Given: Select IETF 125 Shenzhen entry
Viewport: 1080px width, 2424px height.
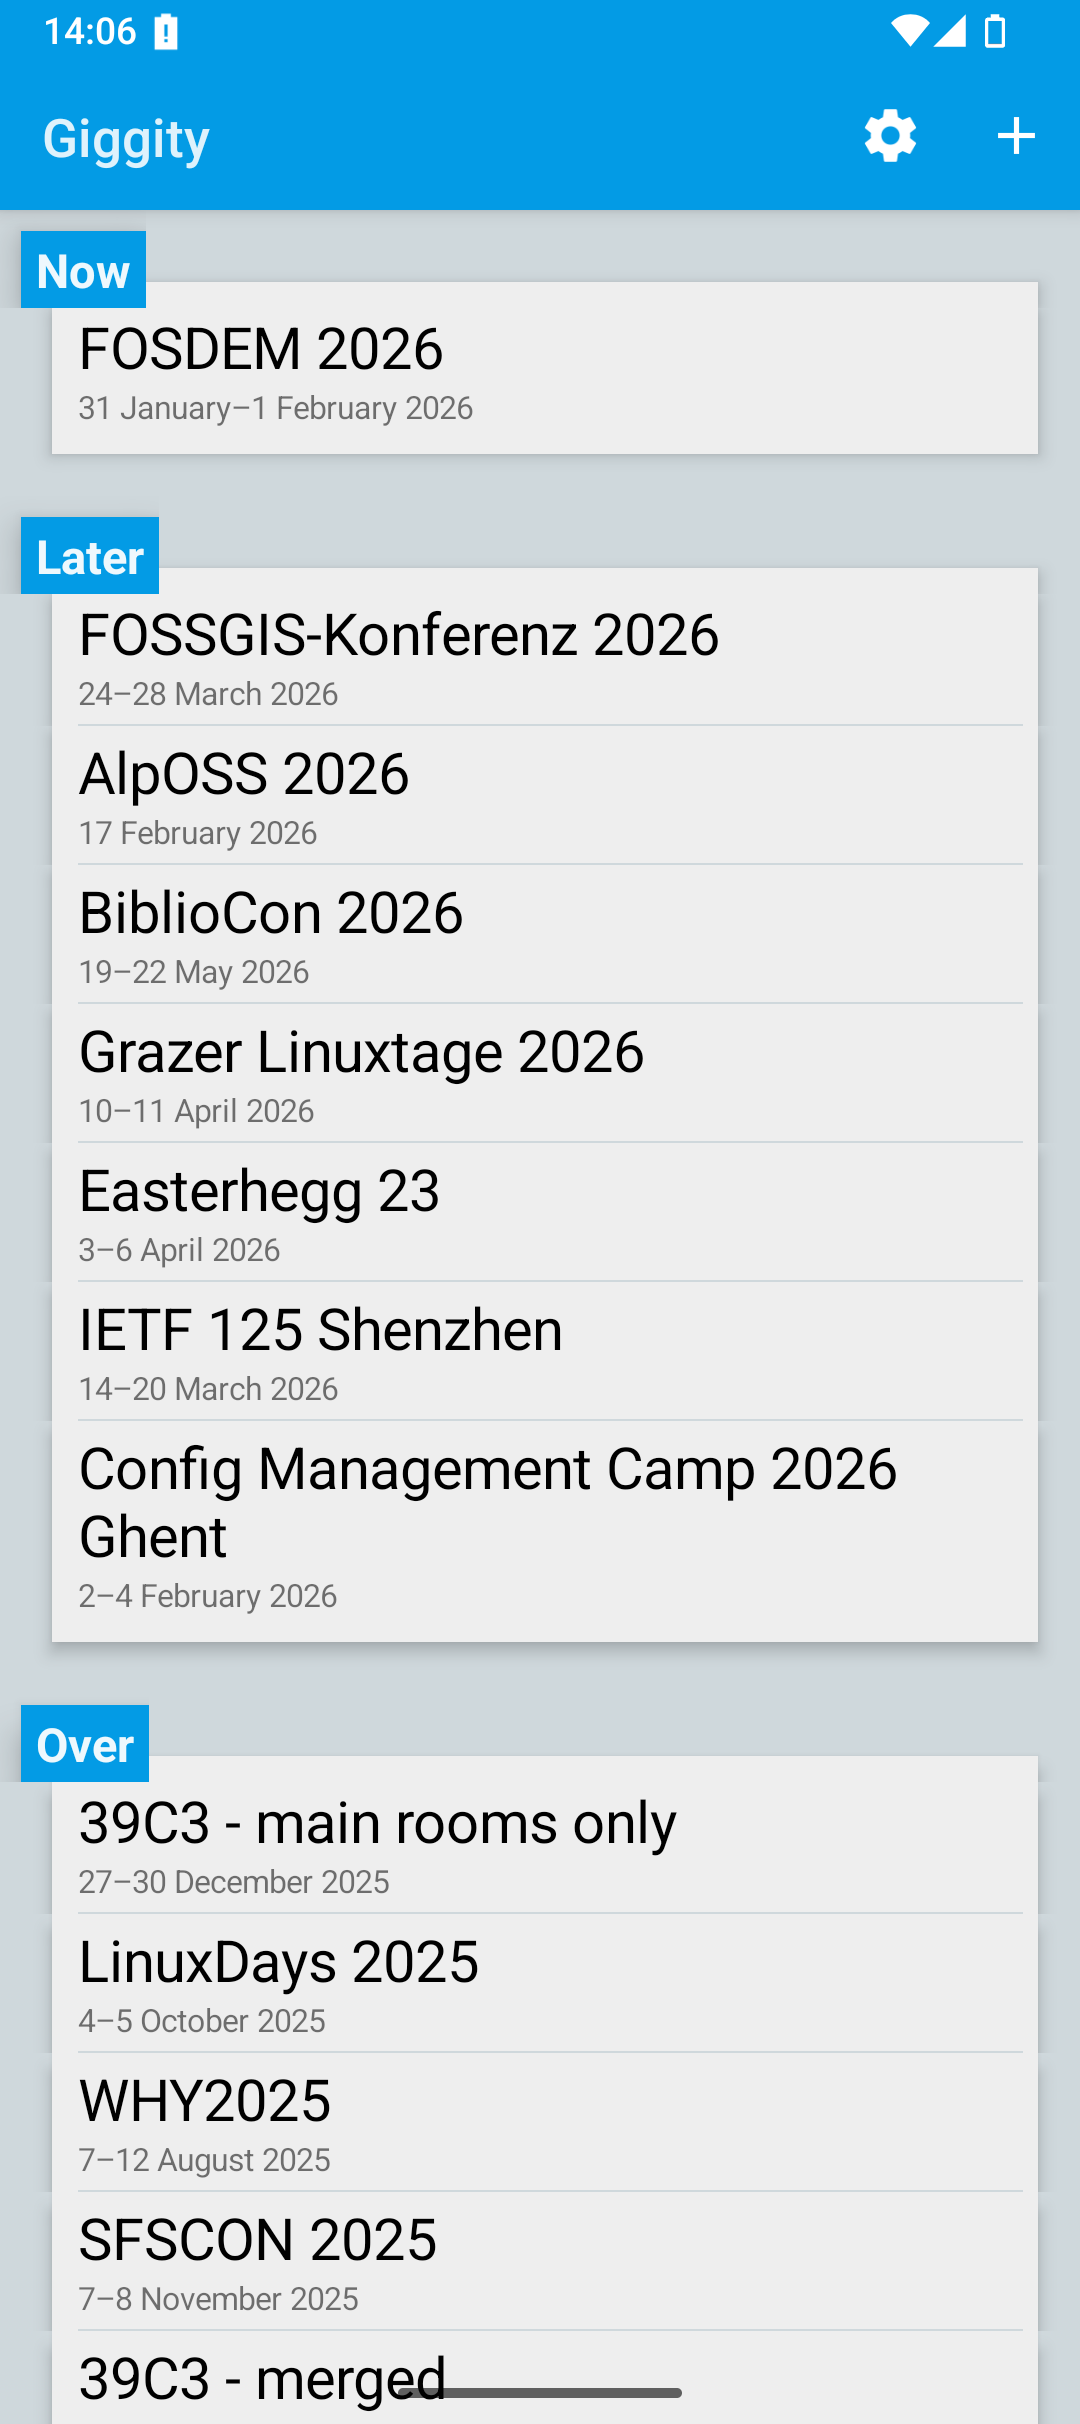Looking at the screenshot, I should coord(545,1351).
